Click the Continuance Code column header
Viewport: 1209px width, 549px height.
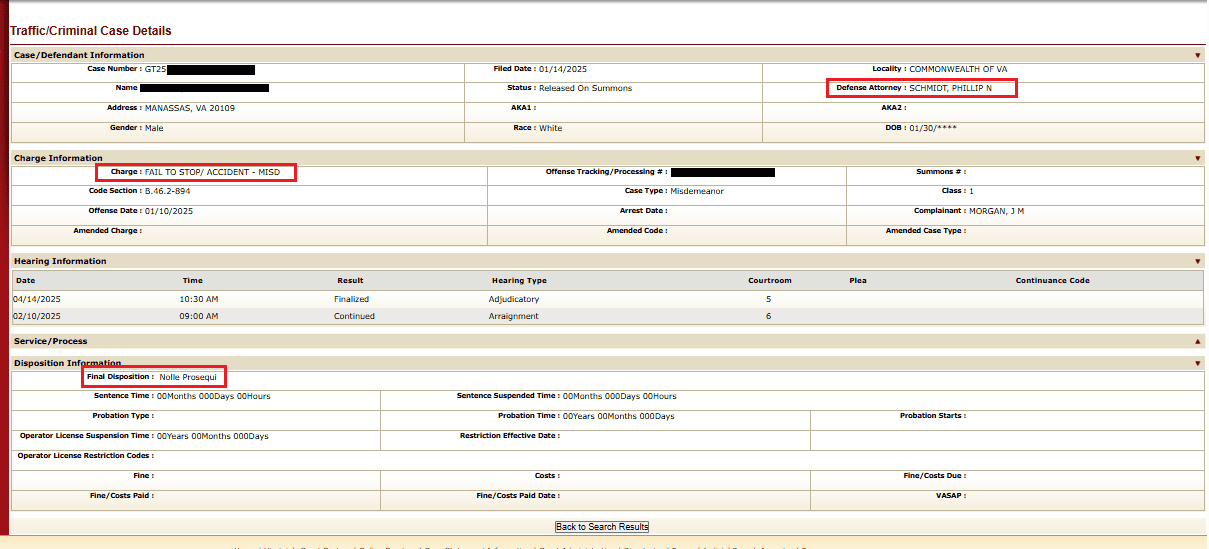tap(1052, 281)
